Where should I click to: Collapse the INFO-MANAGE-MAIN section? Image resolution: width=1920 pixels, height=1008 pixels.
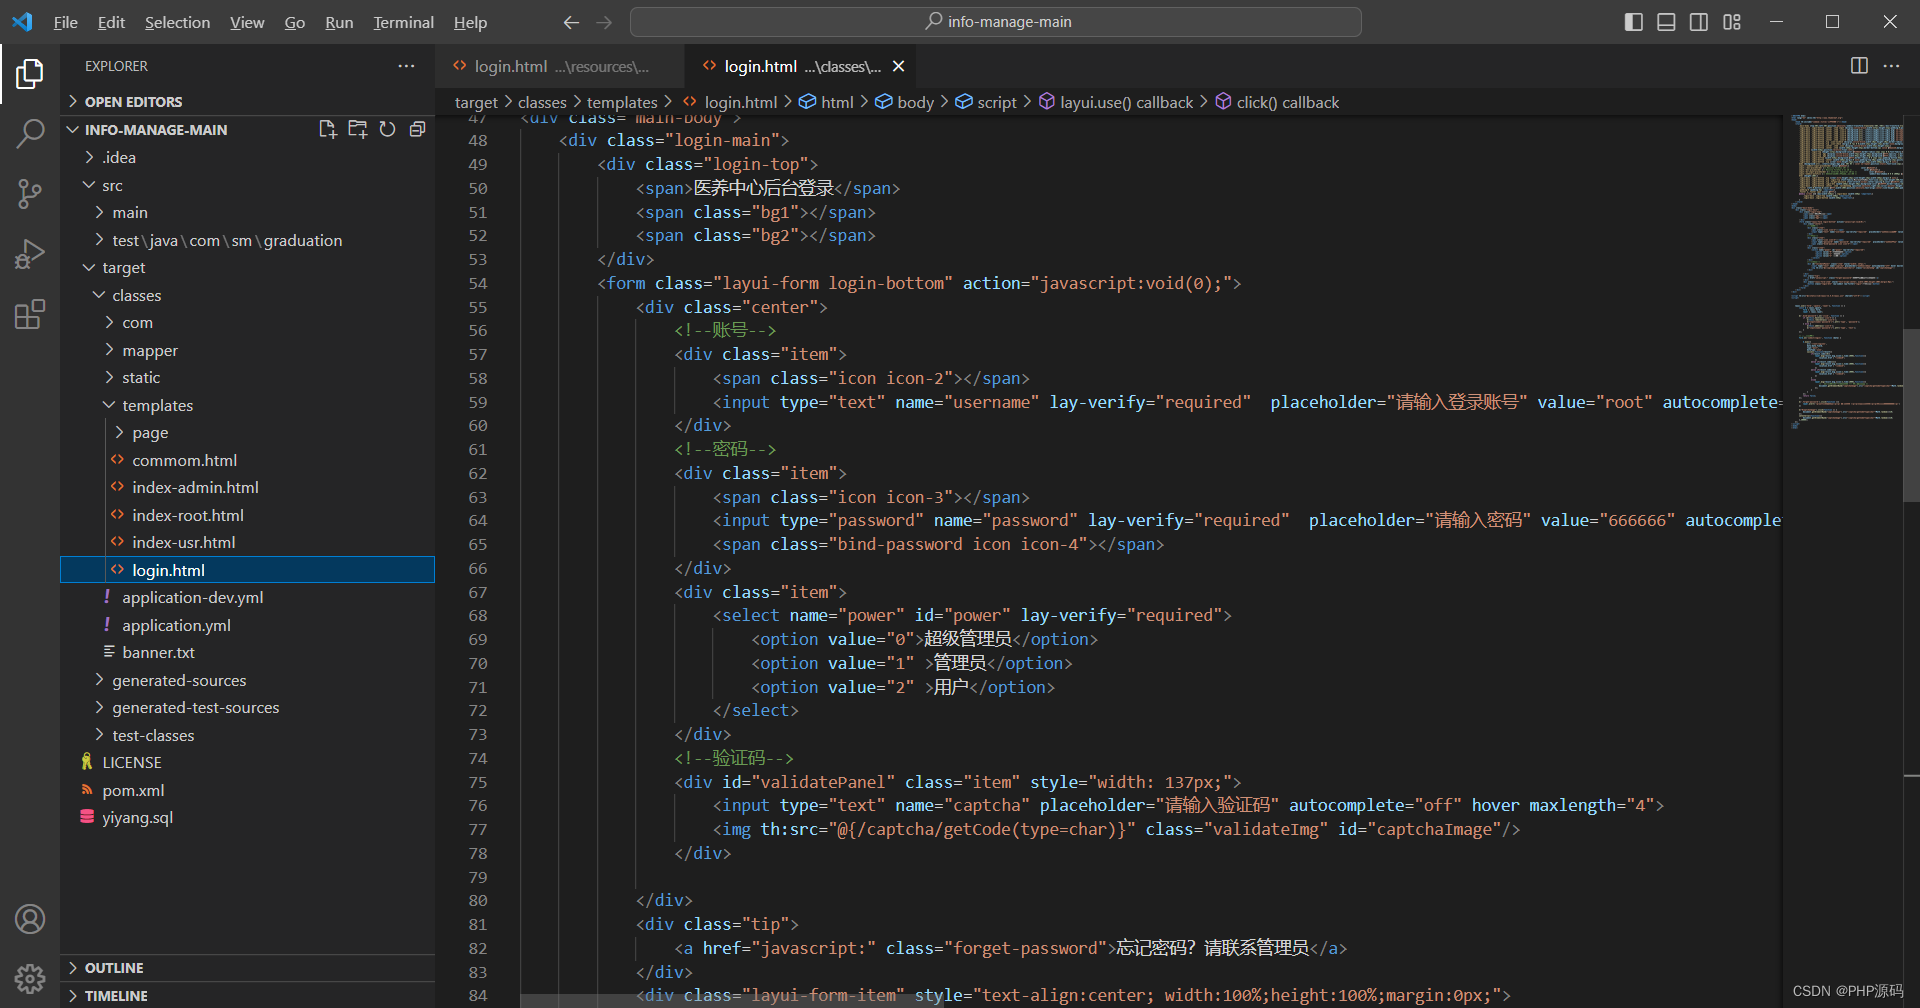pyautogui.click(x=156, y=130)
